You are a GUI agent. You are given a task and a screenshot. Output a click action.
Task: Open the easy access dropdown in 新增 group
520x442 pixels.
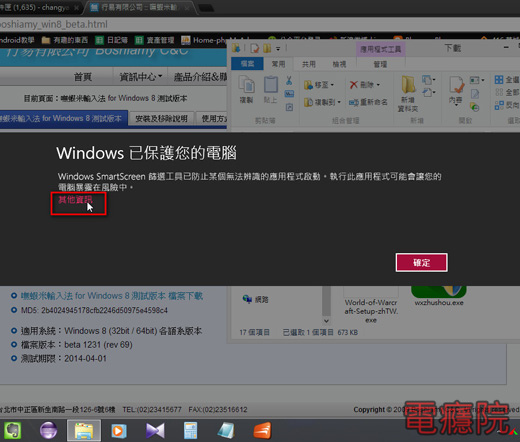click(x=429, y=92)
